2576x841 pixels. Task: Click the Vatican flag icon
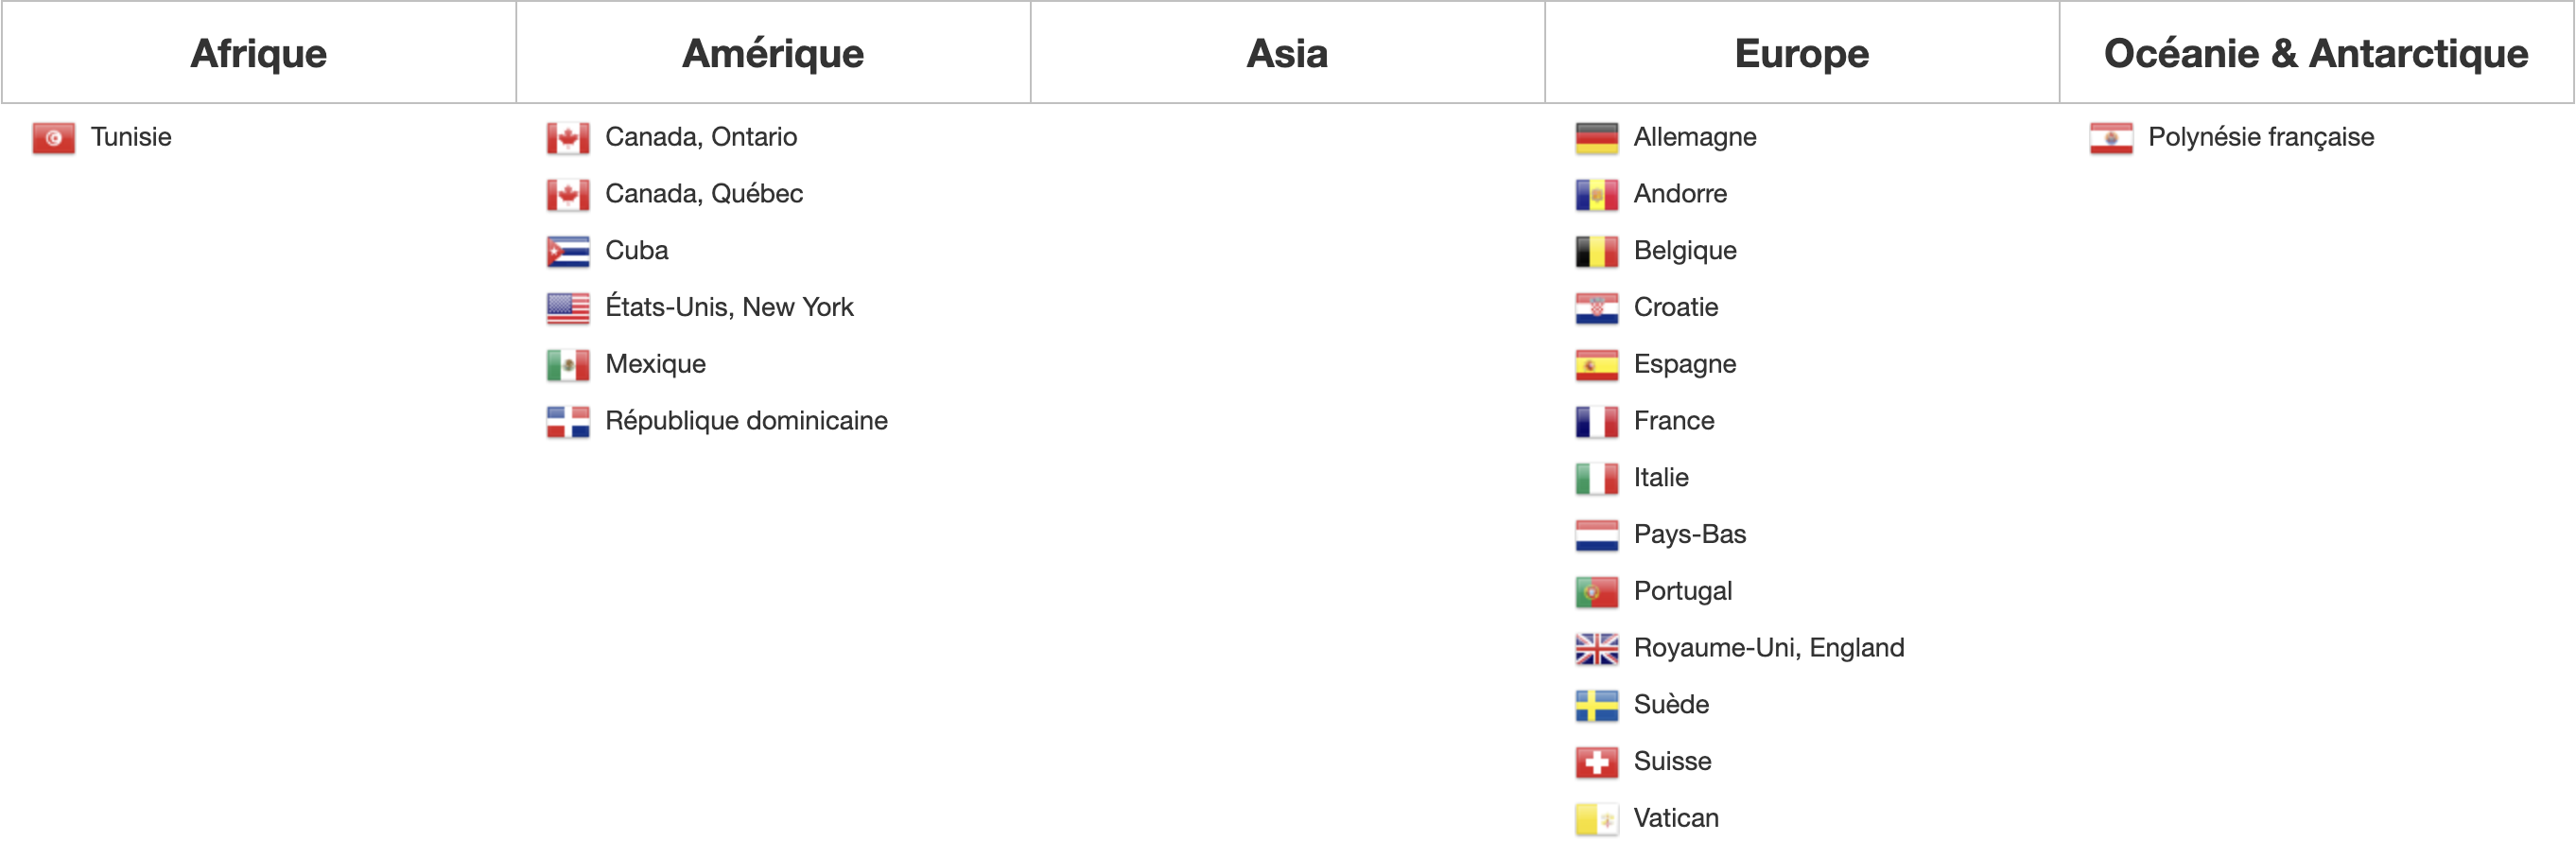1597,819
